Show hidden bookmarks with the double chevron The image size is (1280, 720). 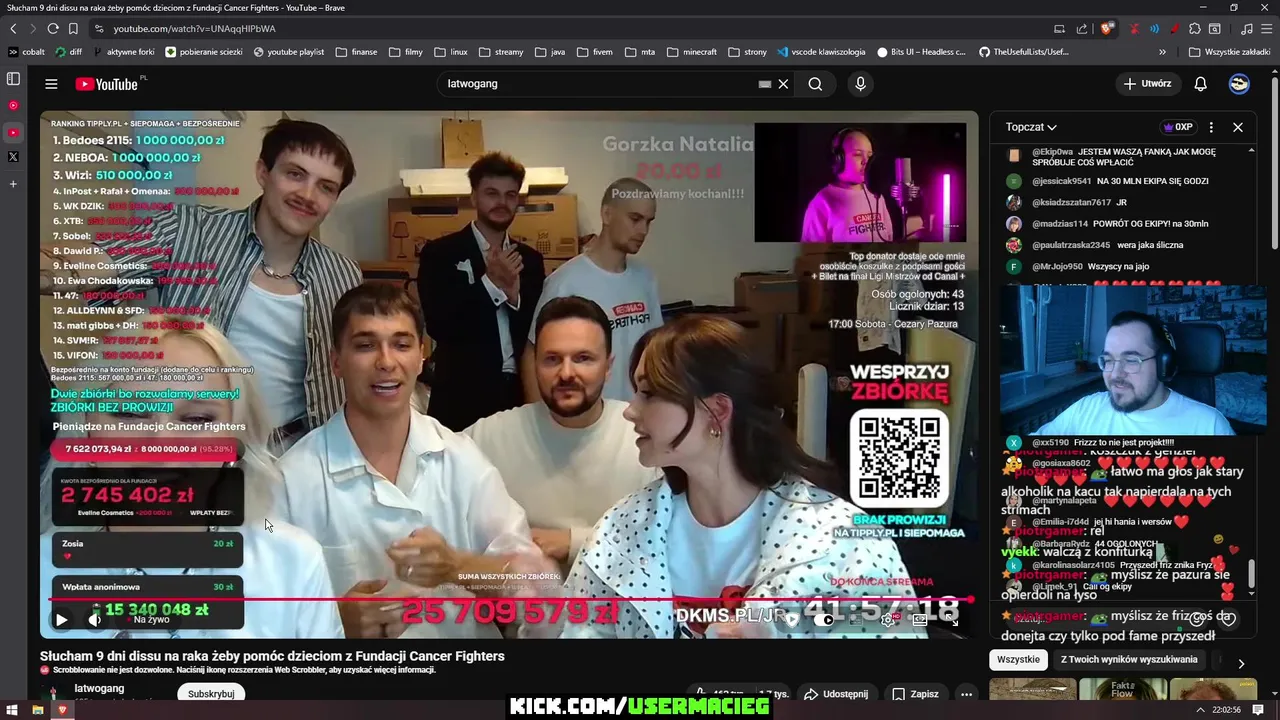(1162, 52)
